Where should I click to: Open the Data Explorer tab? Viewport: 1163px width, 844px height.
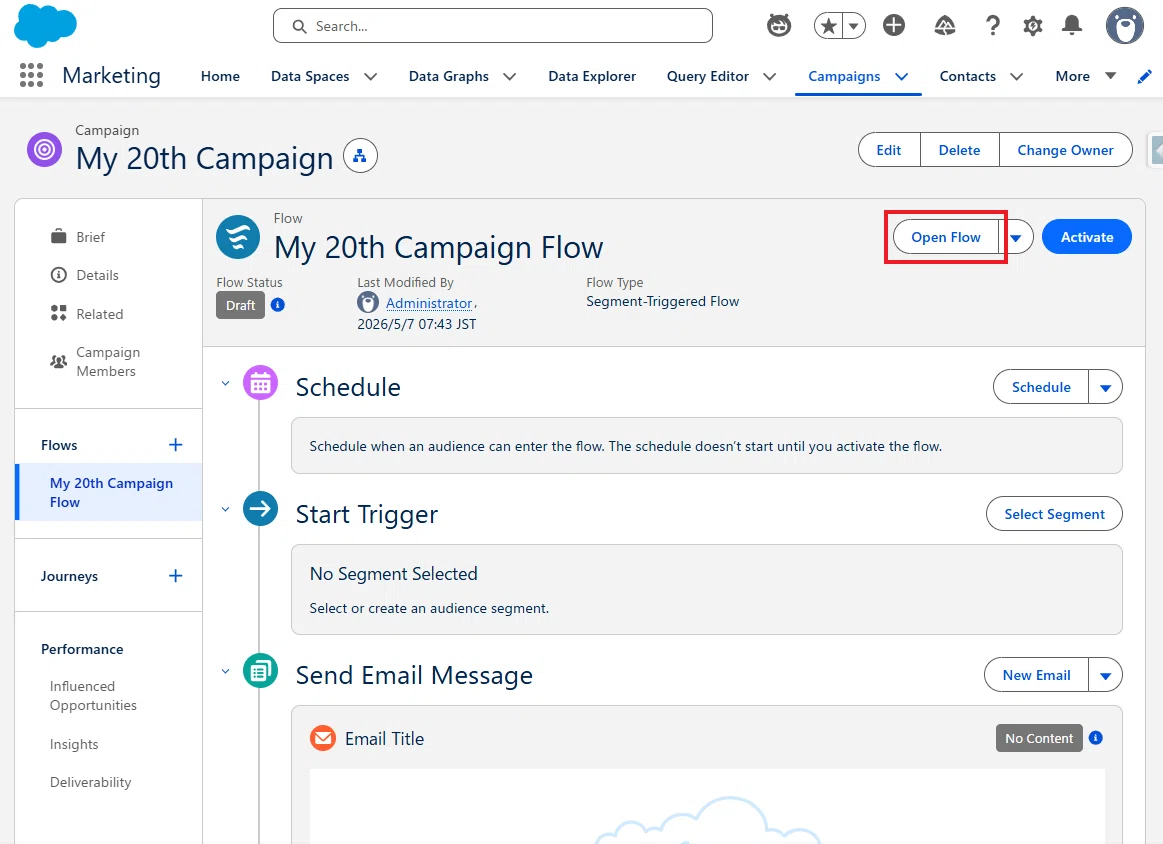pyautogui.click(x=592, y=76)
